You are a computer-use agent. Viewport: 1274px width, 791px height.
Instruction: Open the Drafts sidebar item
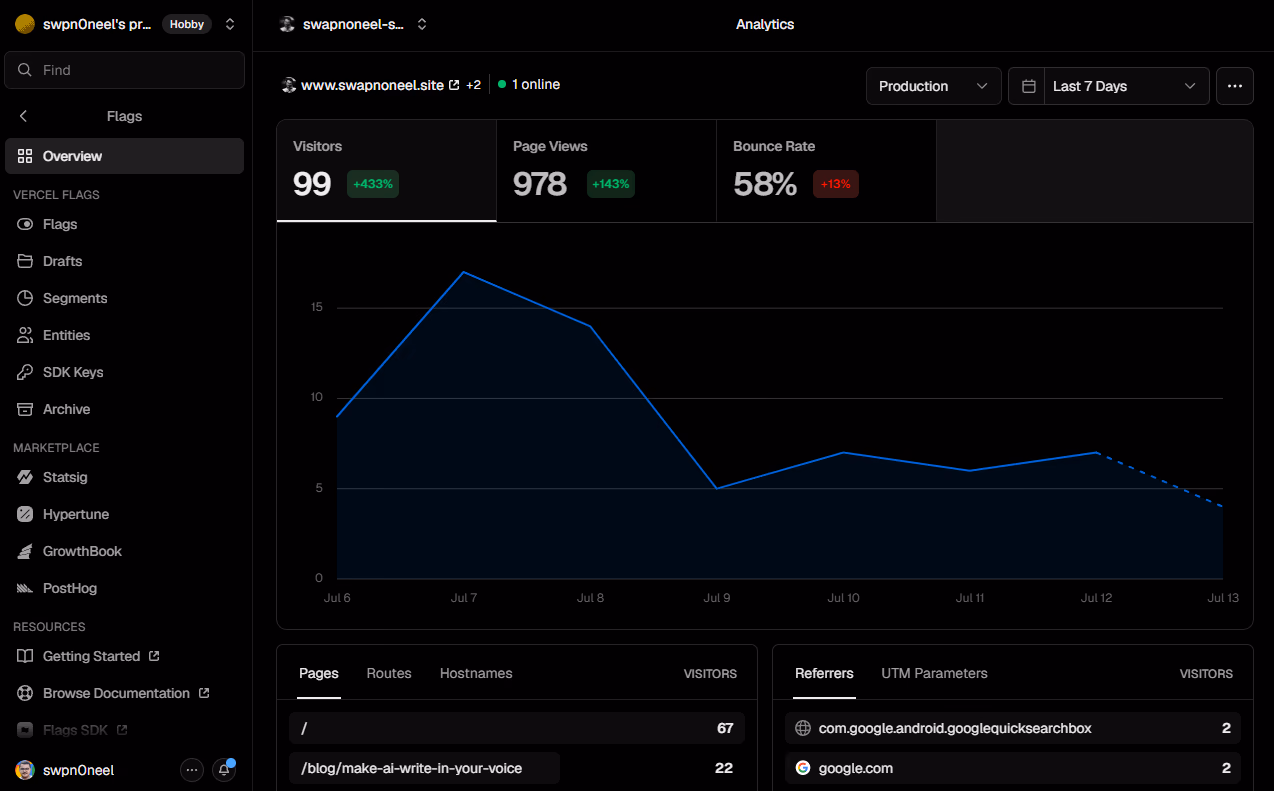pos(125,261)
